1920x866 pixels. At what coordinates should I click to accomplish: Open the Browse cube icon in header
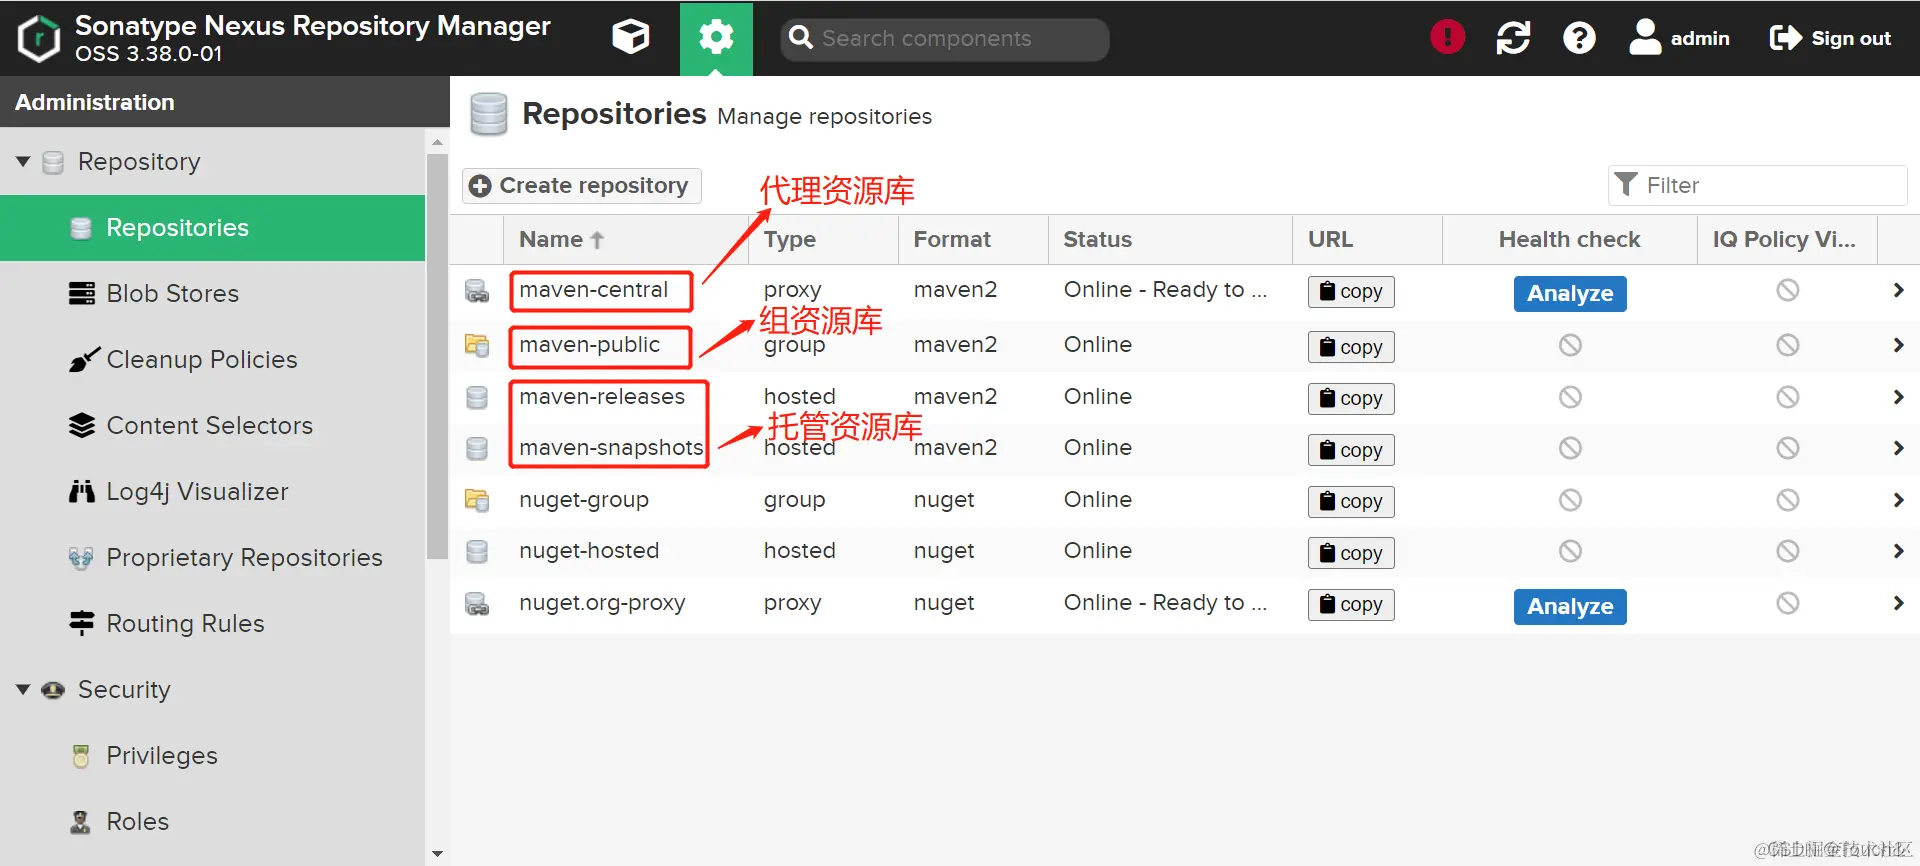coord(630,38)
